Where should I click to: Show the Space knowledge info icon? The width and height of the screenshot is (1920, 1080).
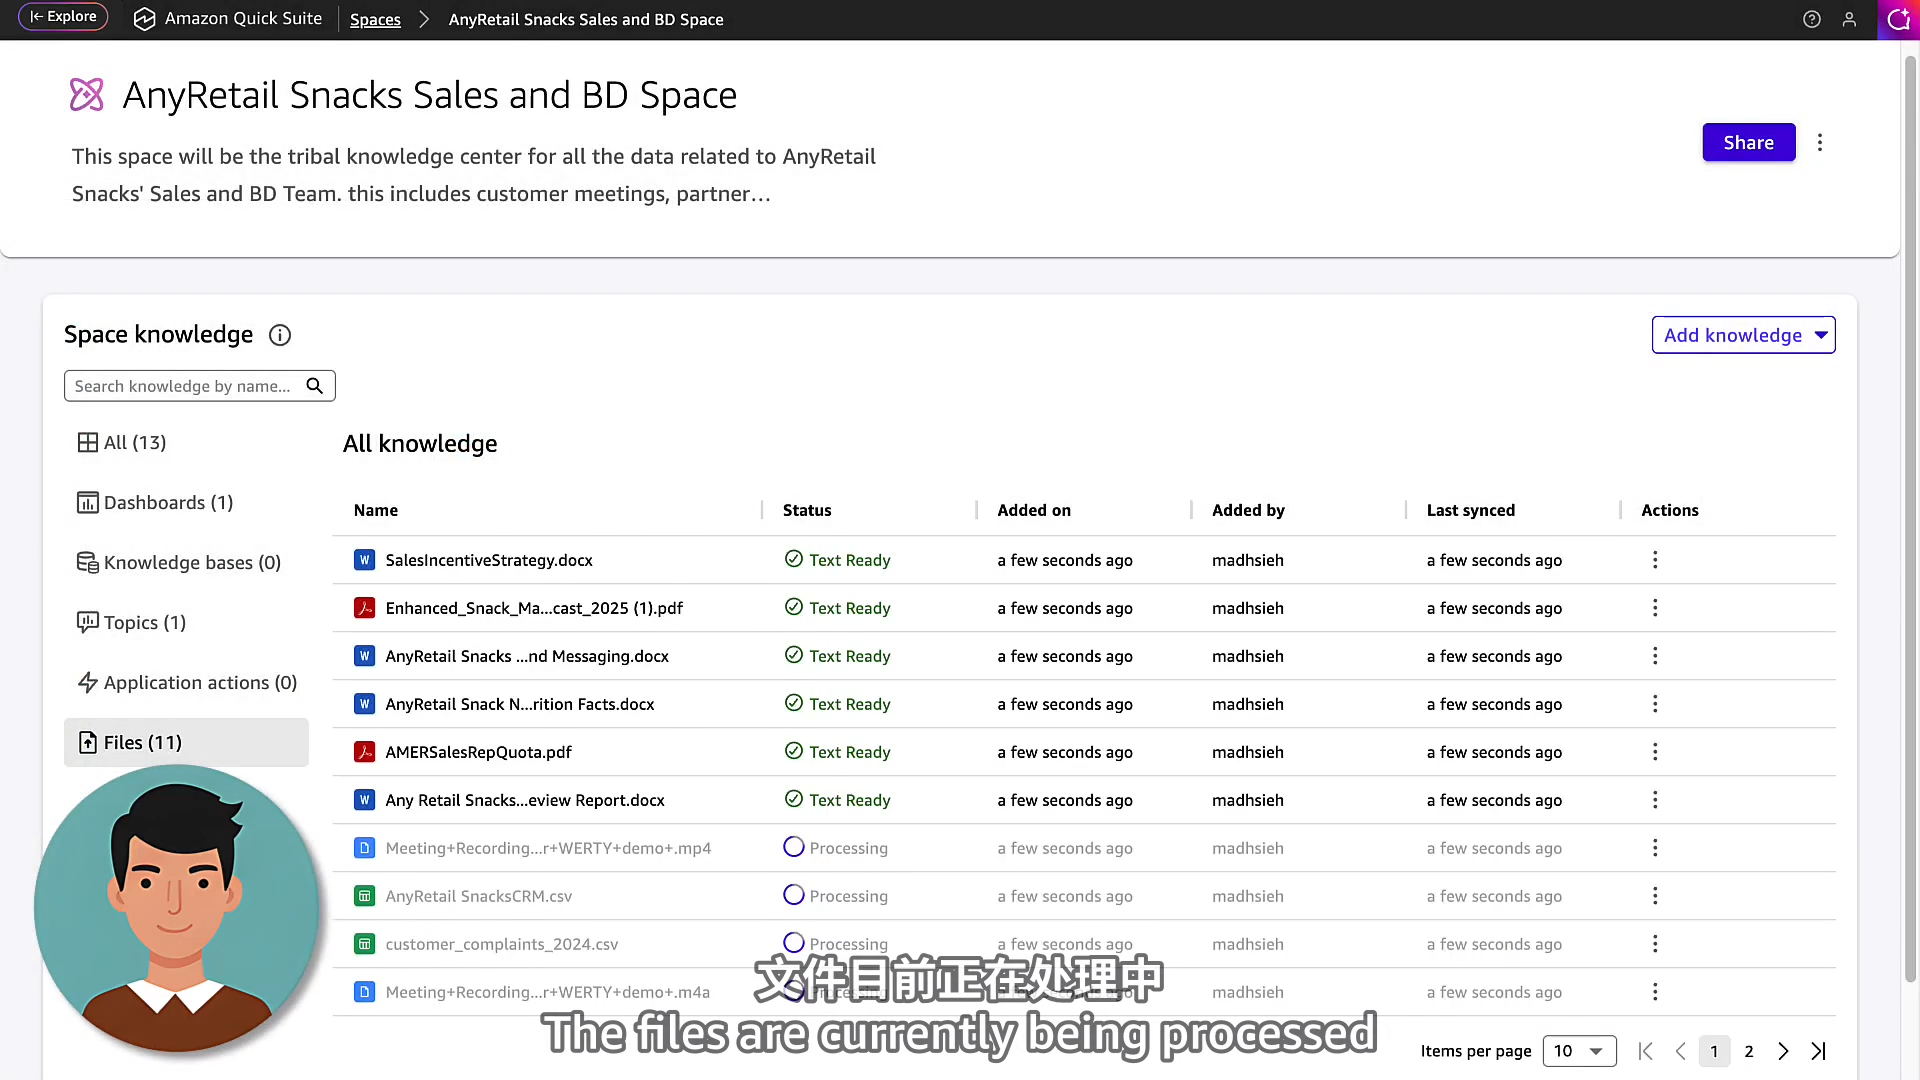pos(280,335)
